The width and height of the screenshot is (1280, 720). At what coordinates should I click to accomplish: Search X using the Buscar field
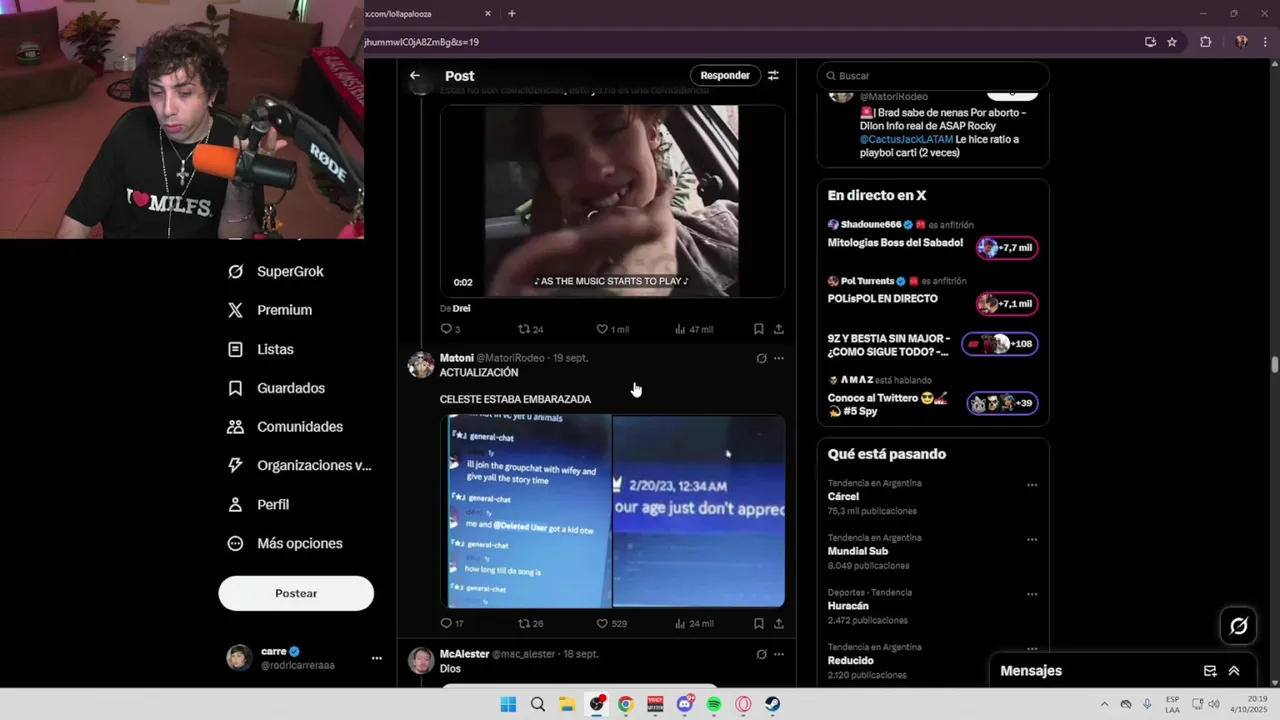click(x=933, y=76)
